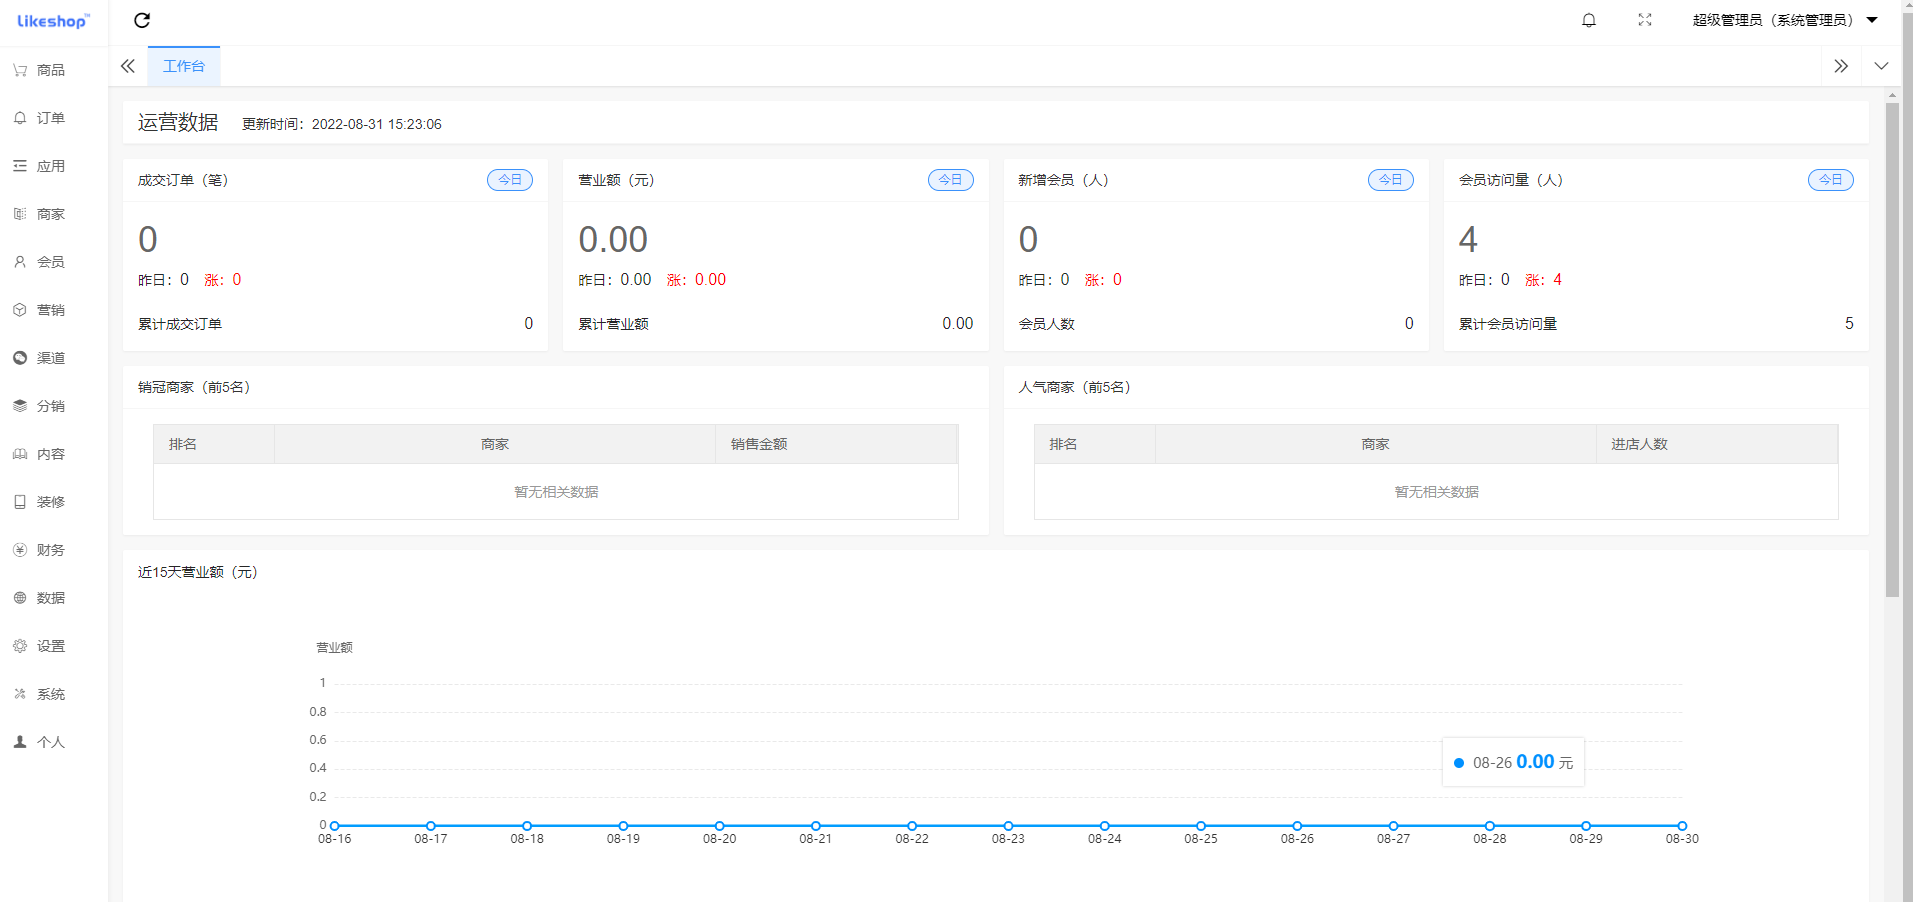Viewport: 1913px width, 902px height.
Task: Click the chart data point for 08-19
Action: tap(623, 826)
